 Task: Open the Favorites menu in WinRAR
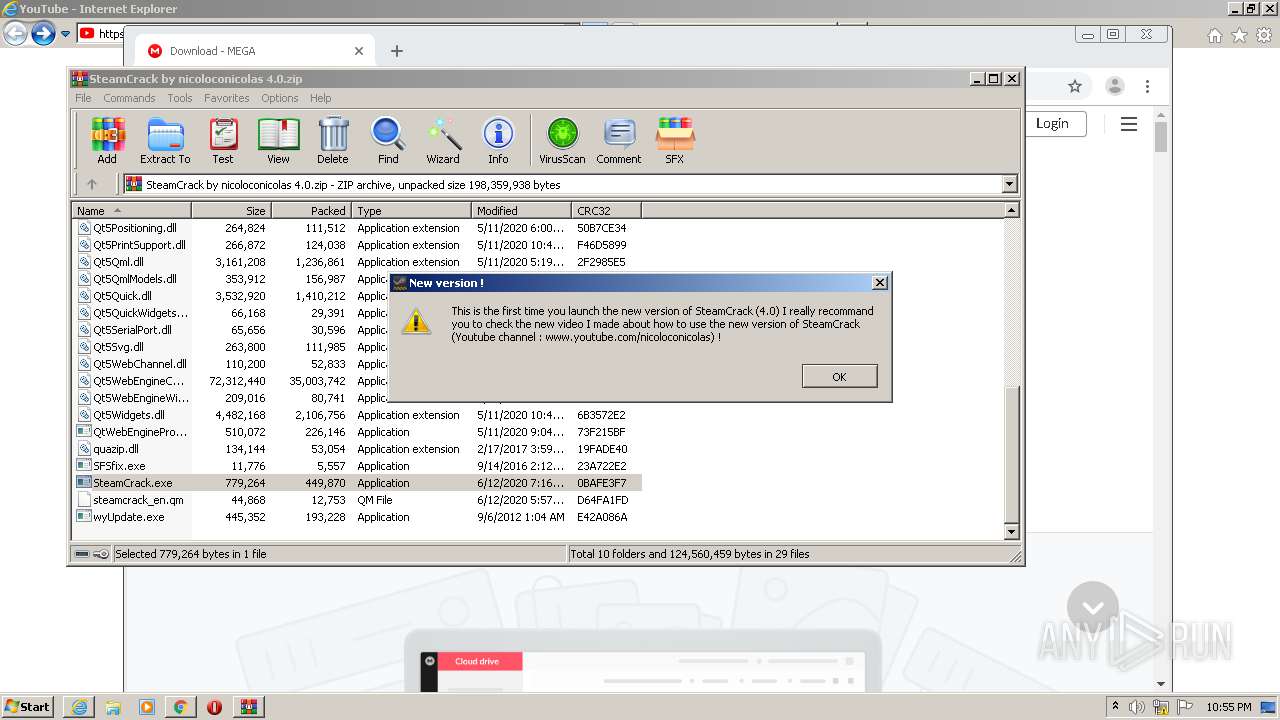pyautogui.click(x=227, y=98)
